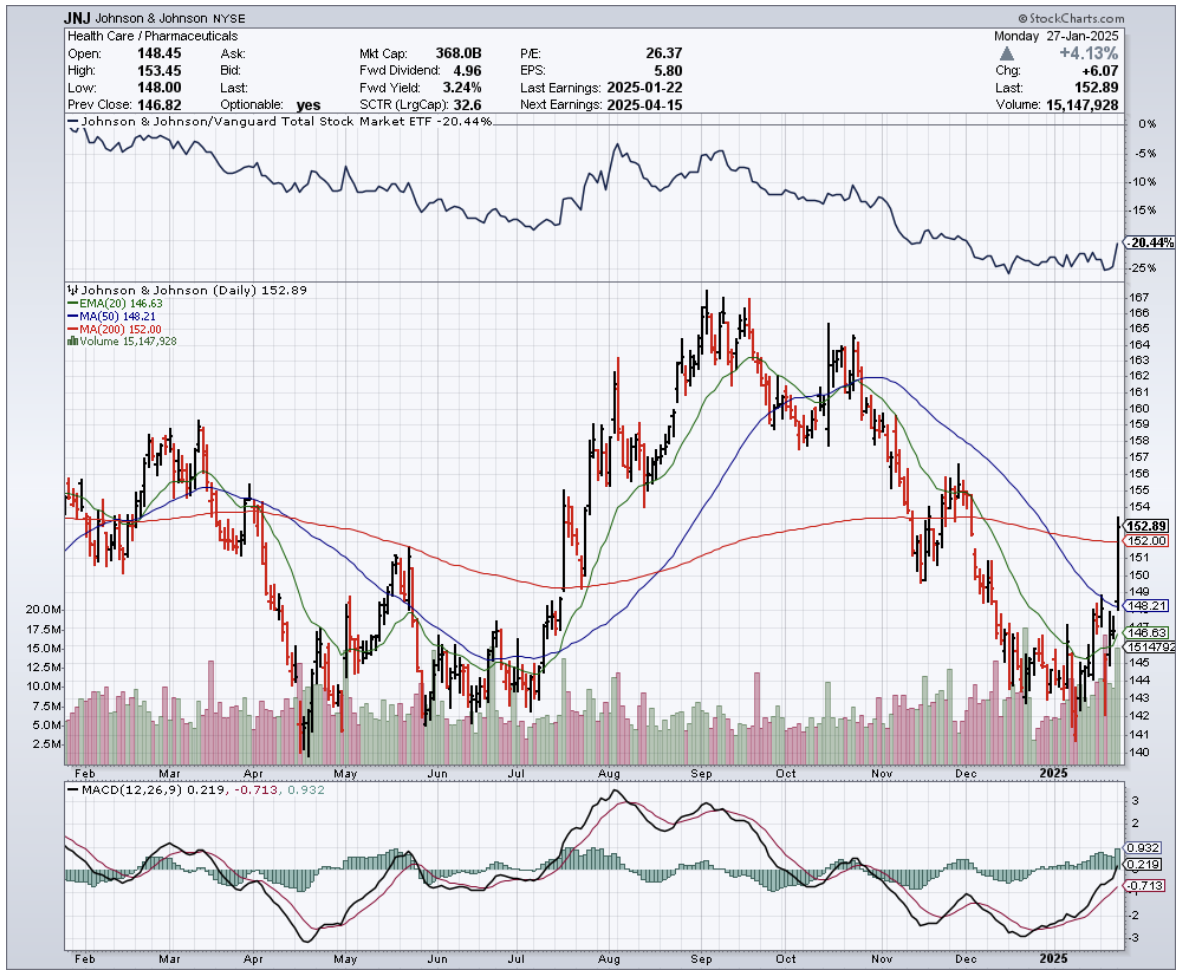Click the relative strength line legend marker
This screenshot has width=1182, height=976.
[x=71, y=121]
